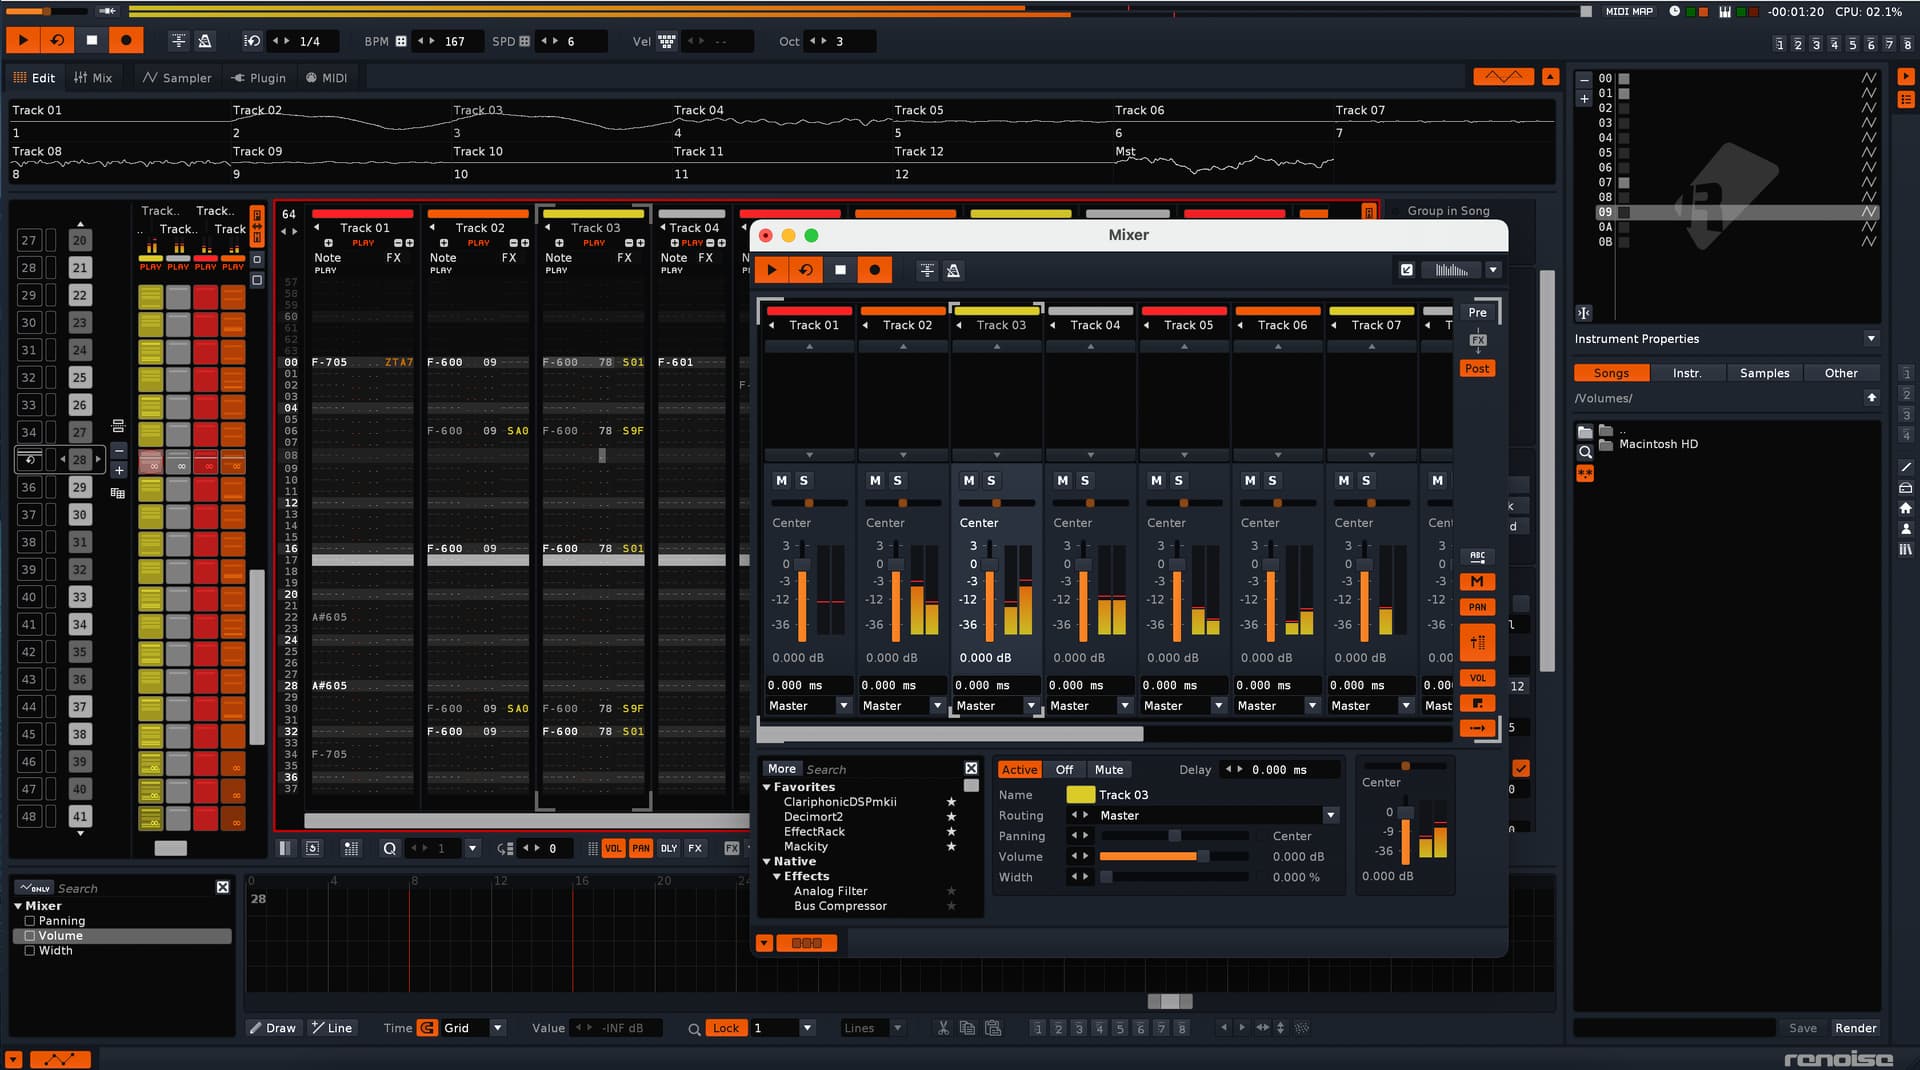Screen dimensions: 1920x1070
Task: Click the BPM tap grid icon
Action: 401,41
